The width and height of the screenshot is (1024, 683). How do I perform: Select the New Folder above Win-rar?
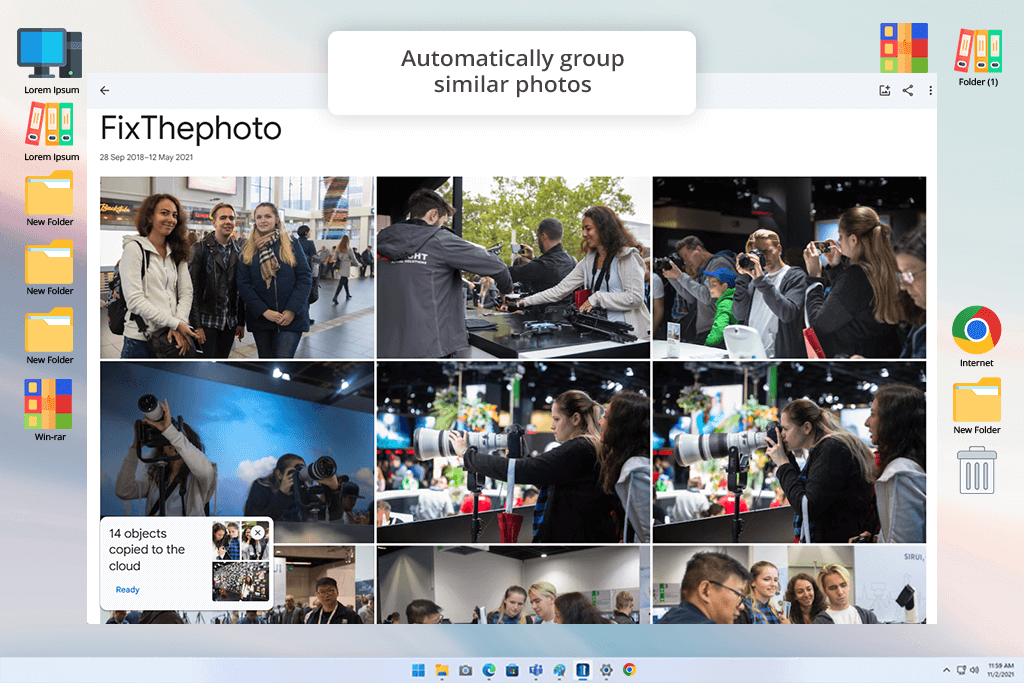(x=50, y=337)
